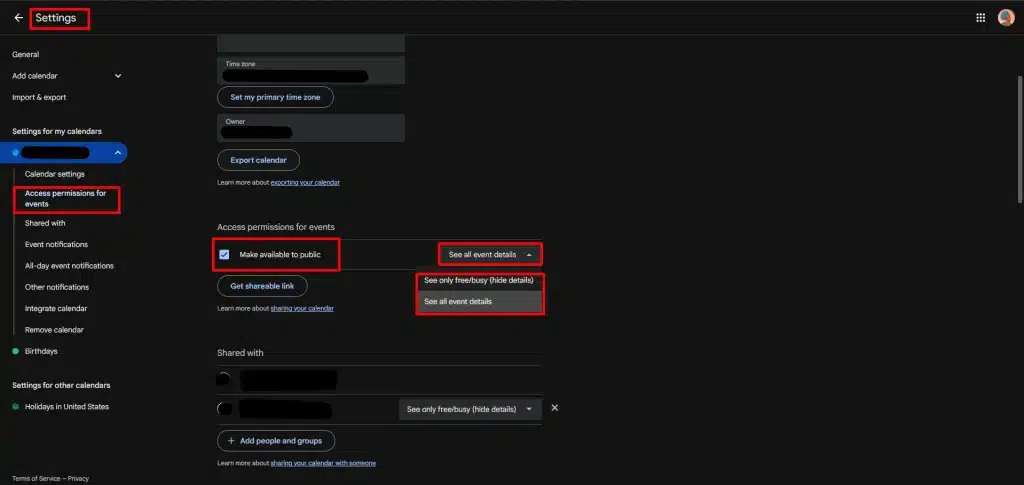
Task: Open shared person's free/busy permission dropdown
Action: tap(470, 409)
